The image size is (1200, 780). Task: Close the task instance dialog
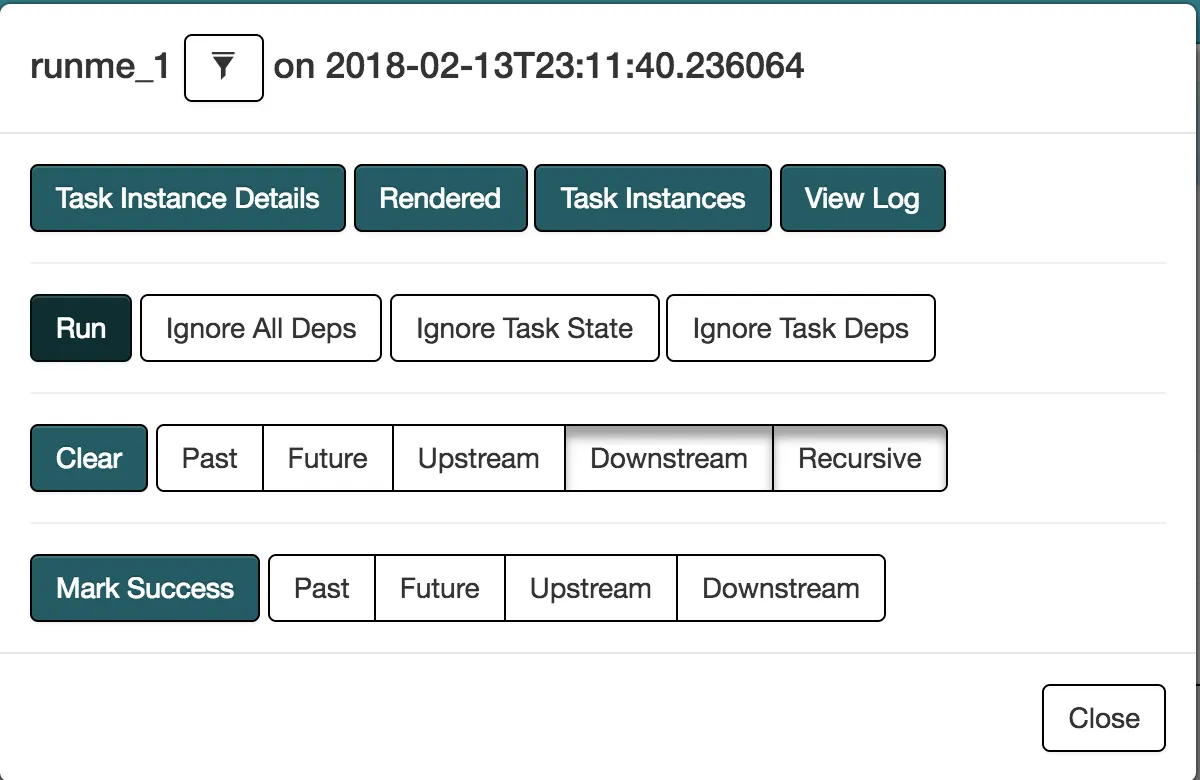[1104, 718]
